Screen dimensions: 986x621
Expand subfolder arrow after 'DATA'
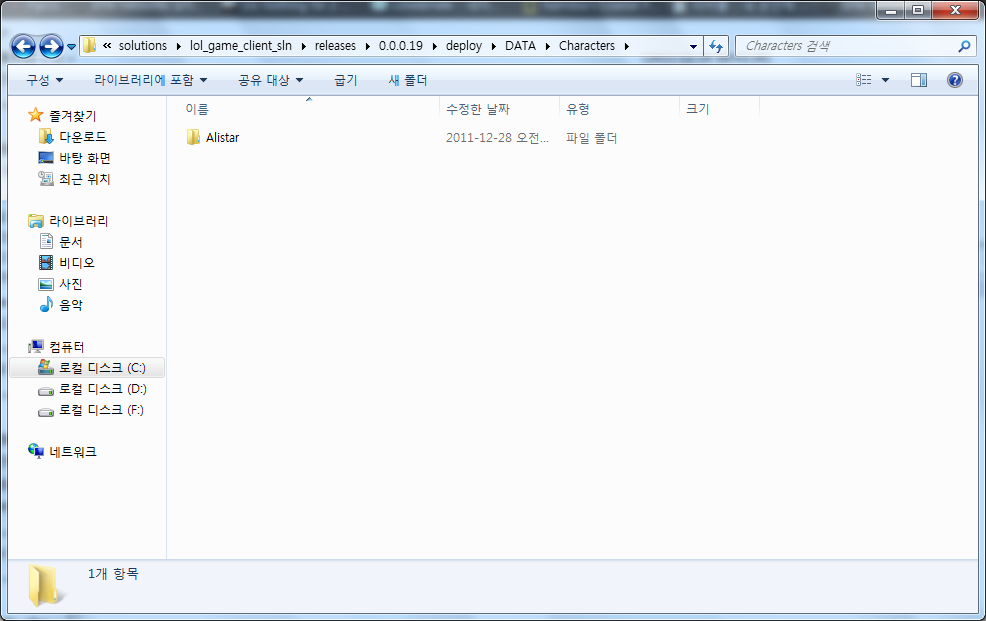point(548,46)
